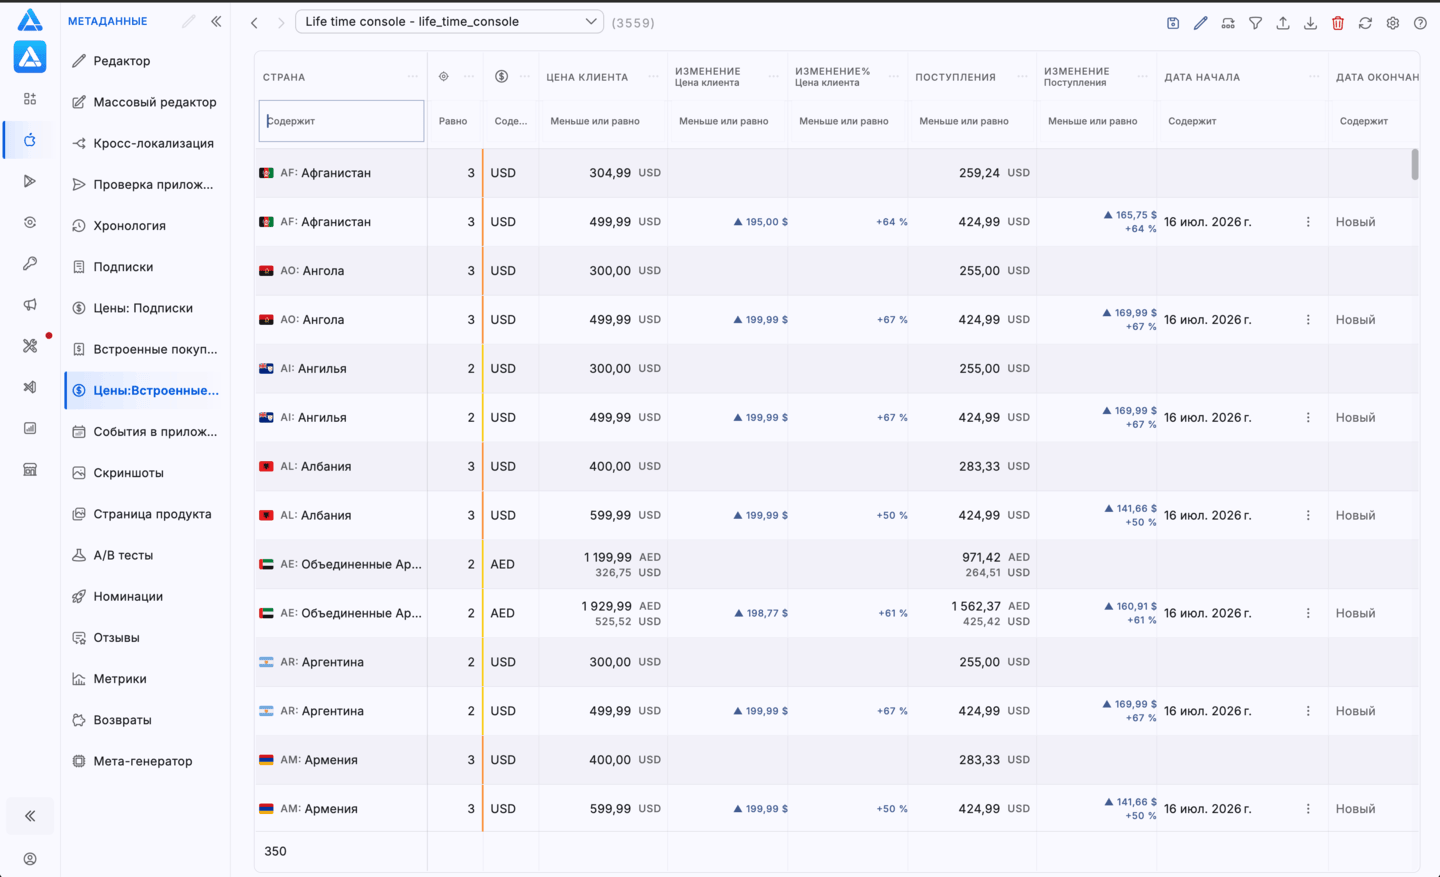
Task: Open row actions for Ангола new price
Action: click(x=1308, y=320)
